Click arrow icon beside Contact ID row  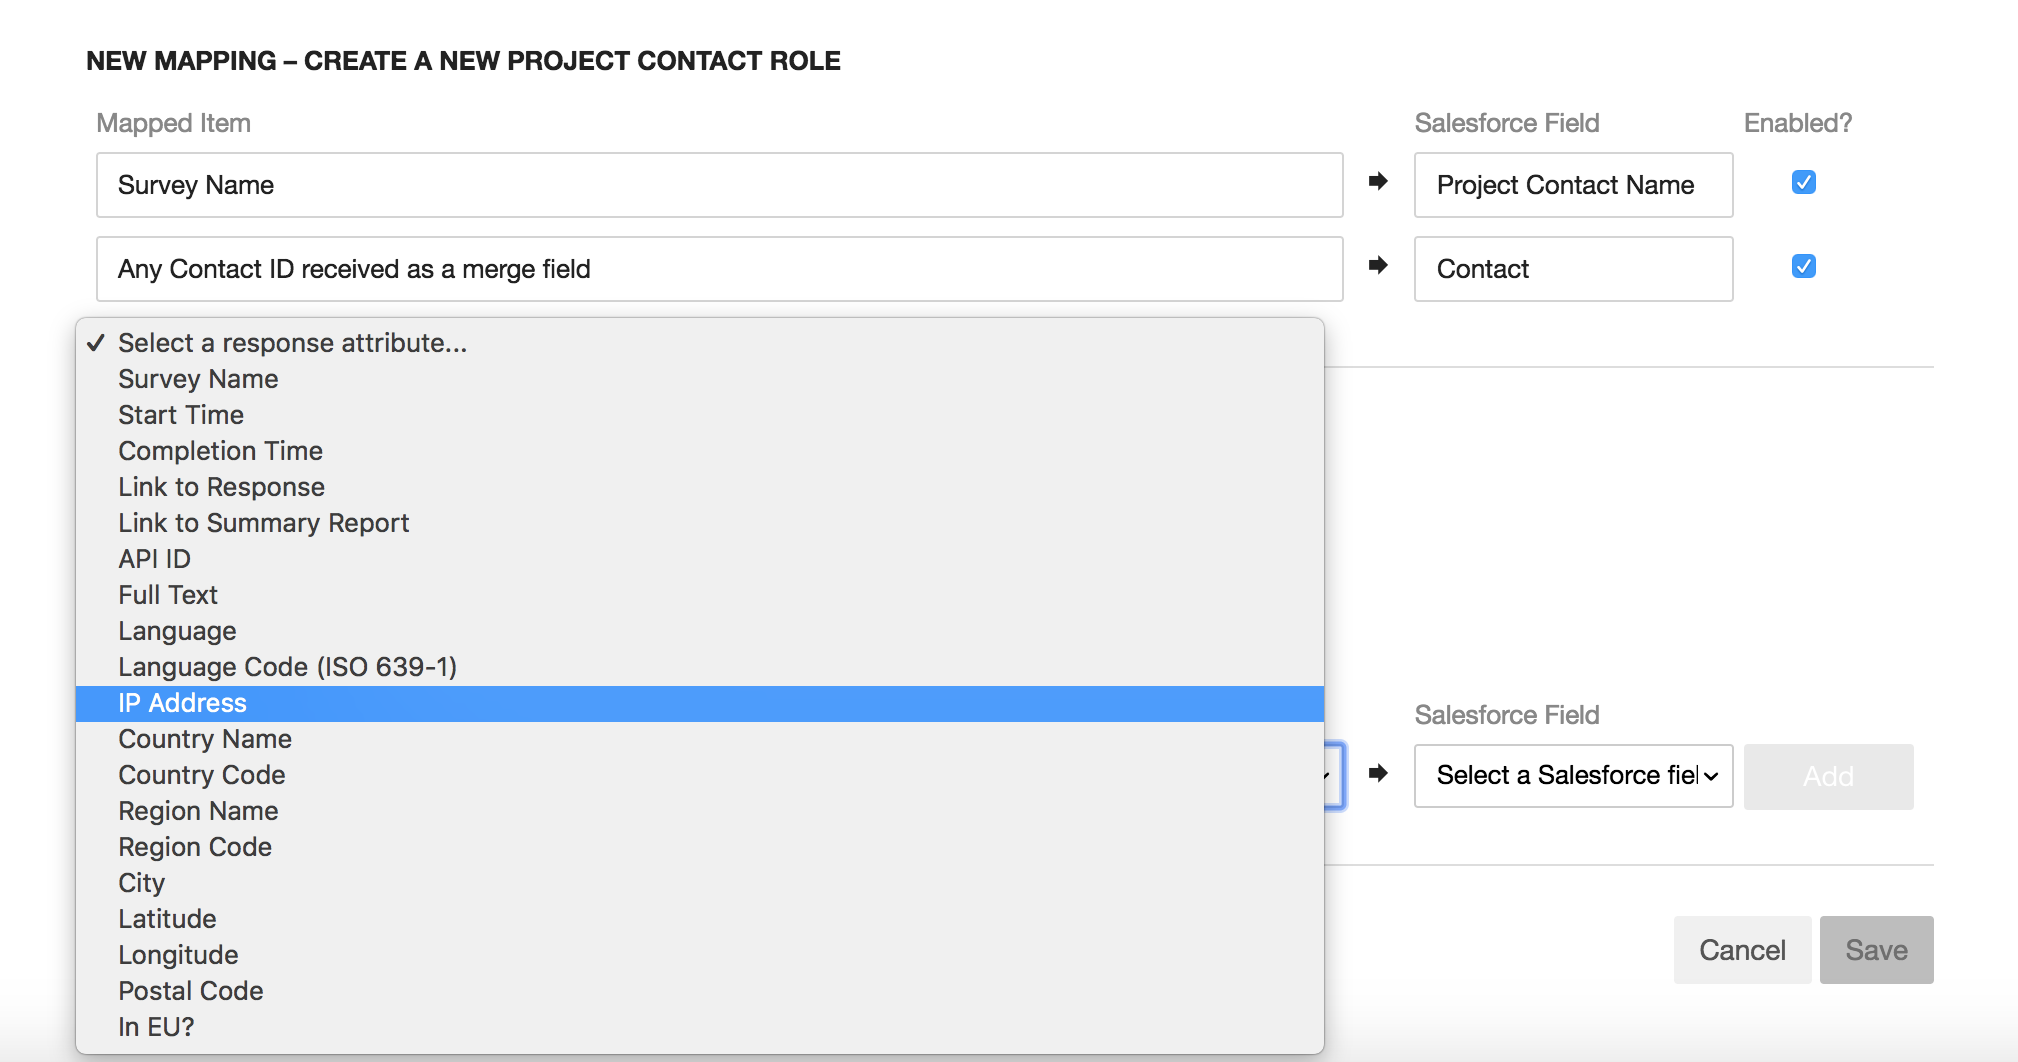[x=1378, y=265]
